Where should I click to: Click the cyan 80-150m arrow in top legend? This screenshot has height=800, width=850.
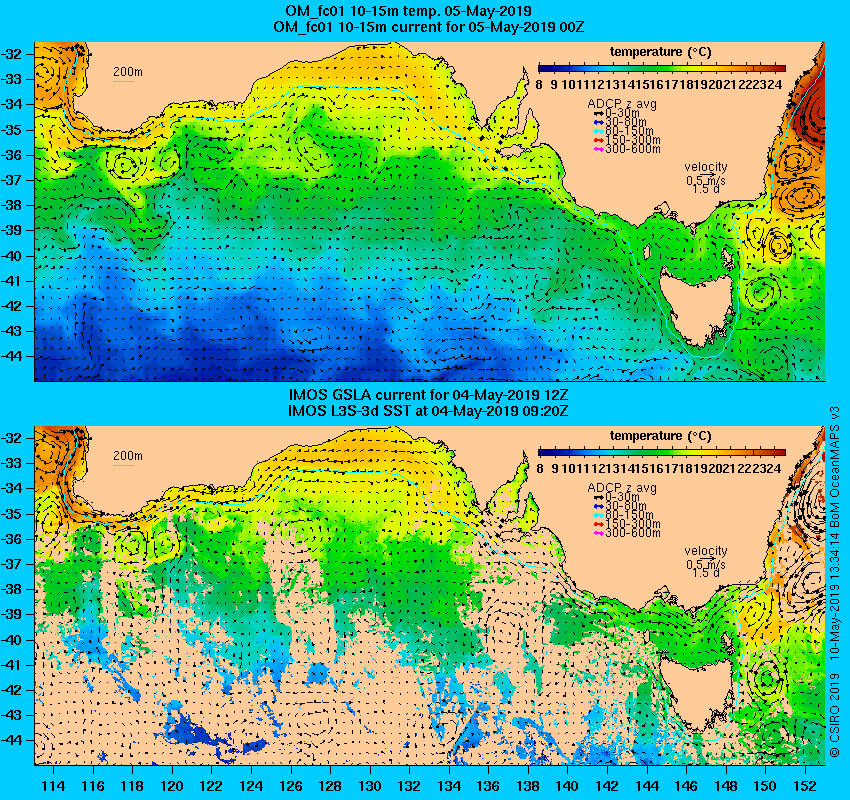coord(598,131)
